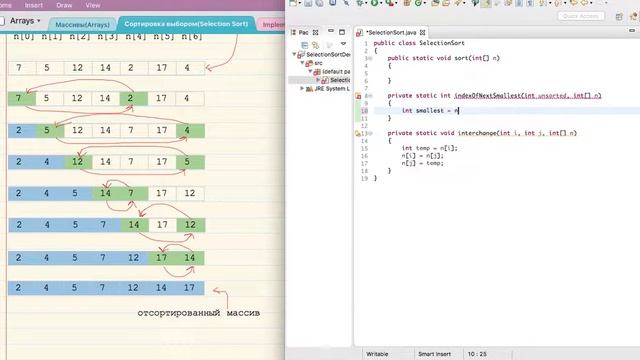
Task: Click the Next Annotation toolbar icon
Action: pos(542,3)
